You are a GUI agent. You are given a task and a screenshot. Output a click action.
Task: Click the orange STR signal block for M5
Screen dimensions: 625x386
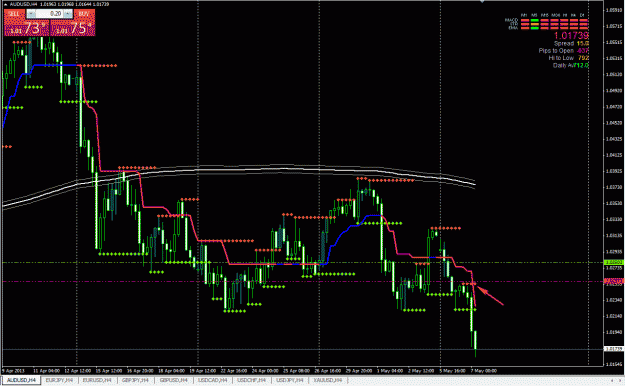(534, 24)
